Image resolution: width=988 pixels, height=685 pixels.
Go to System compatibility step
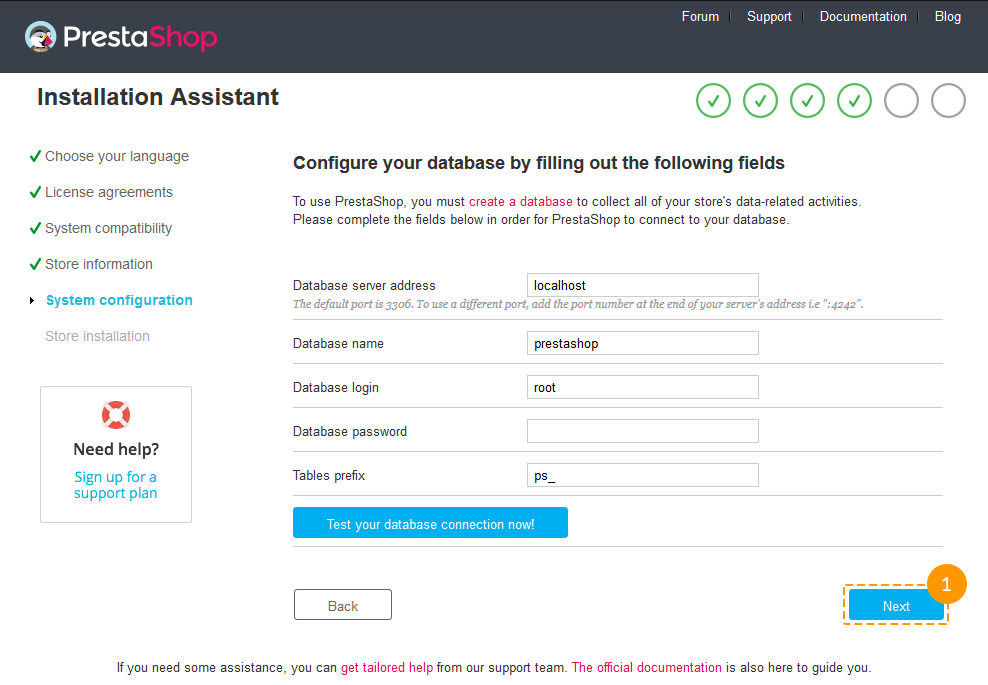(108, 228)
